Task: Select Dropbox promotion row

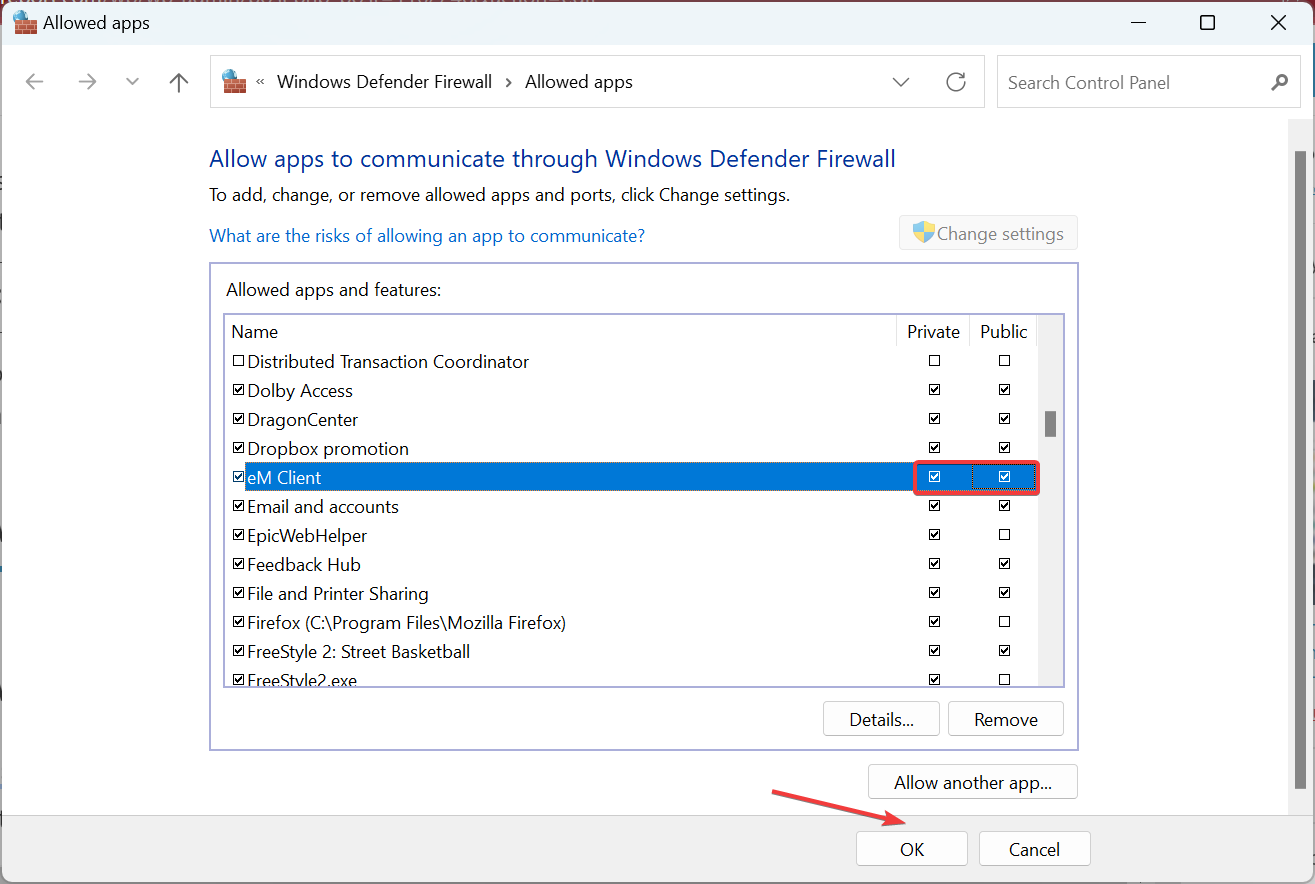Action: pos(631,448)
